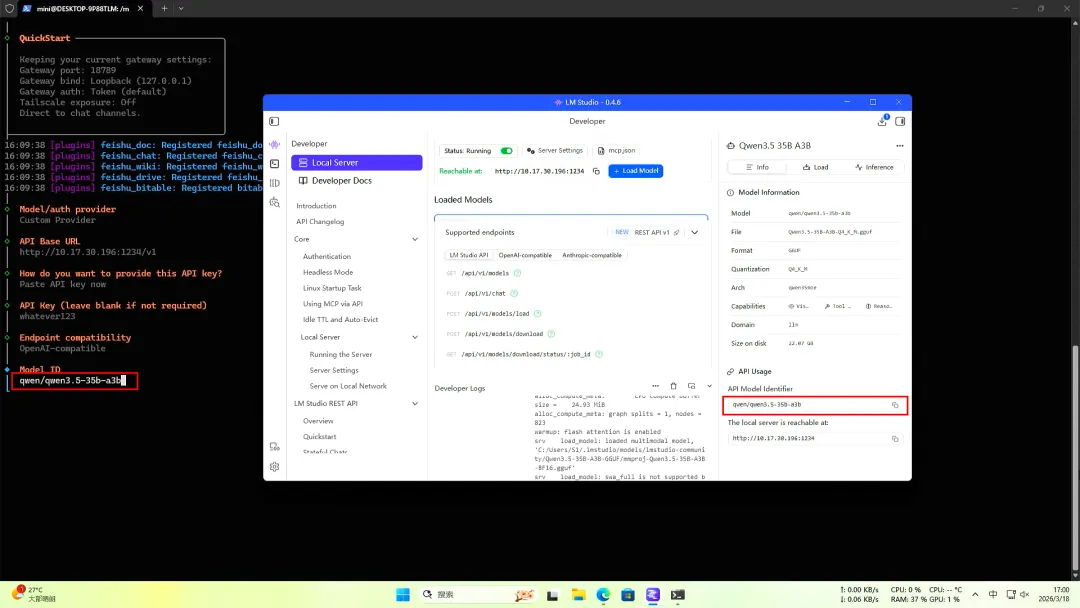Open the Running the Server docs page
The width and height of the screenshot is (1080, 608).
341,355
